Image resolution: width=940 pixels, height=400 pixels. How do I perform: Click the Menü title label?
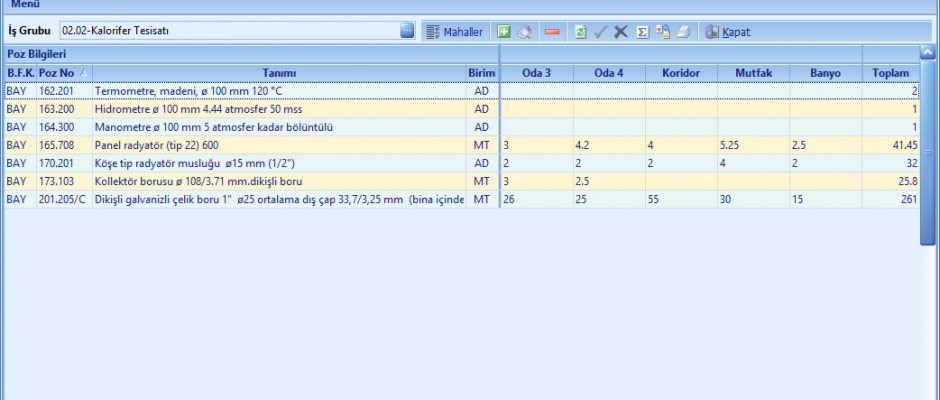26,4
